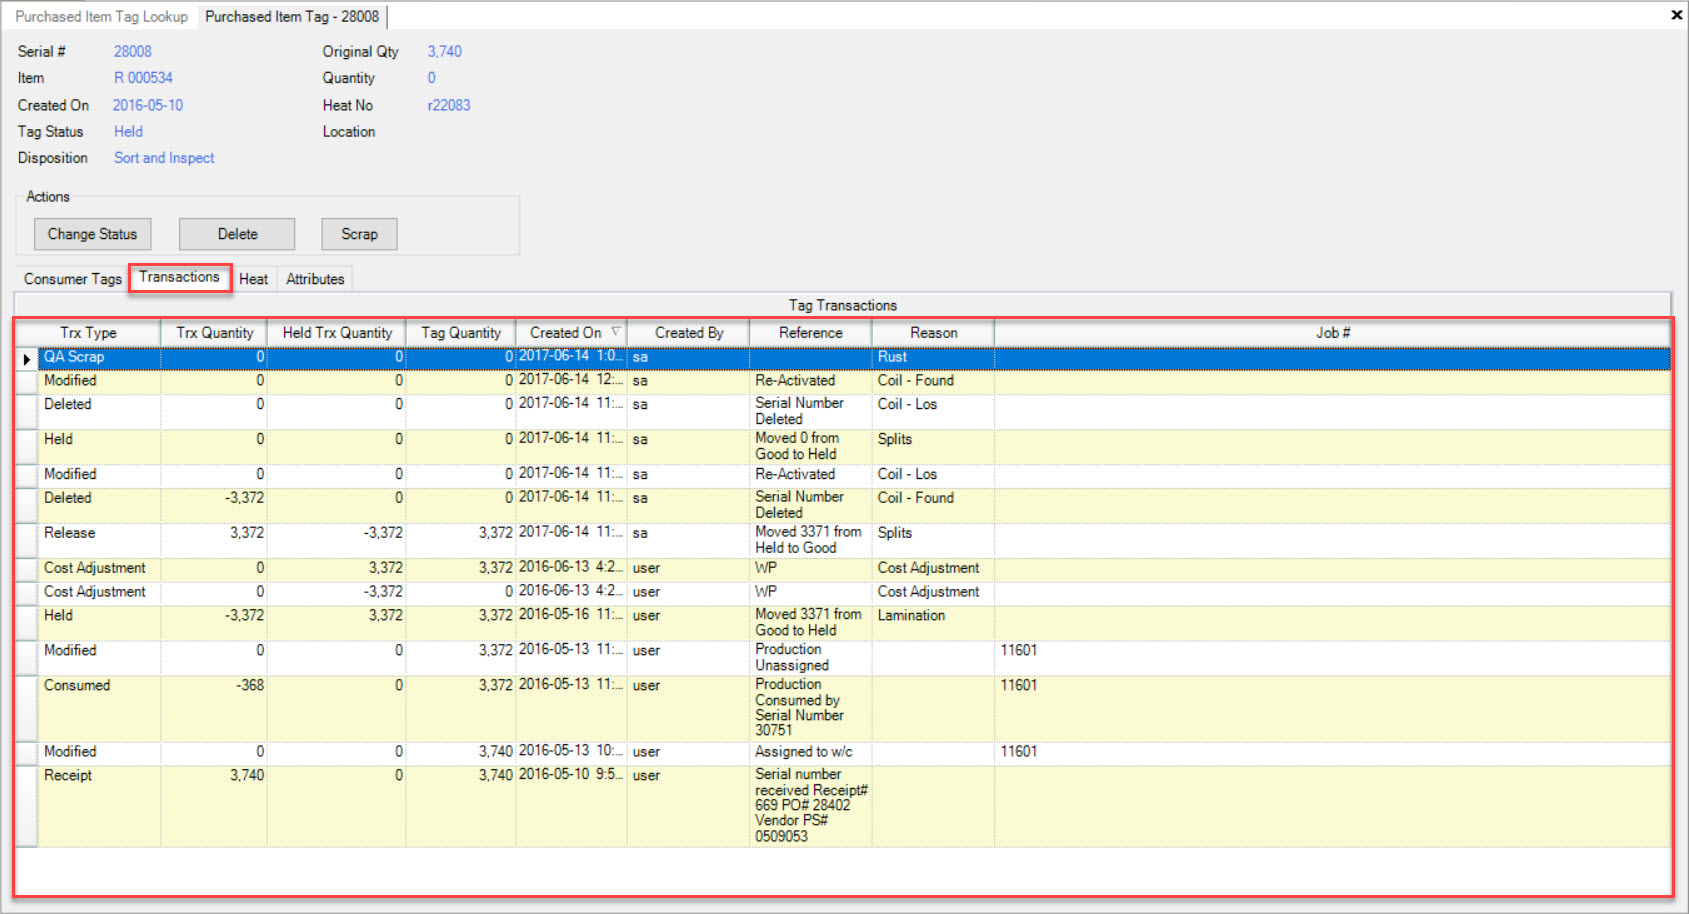The width and height of the screenshot is (1689, 914).
Task: Click the Tag Transactions grid title
Action: (x=842, y=305)
